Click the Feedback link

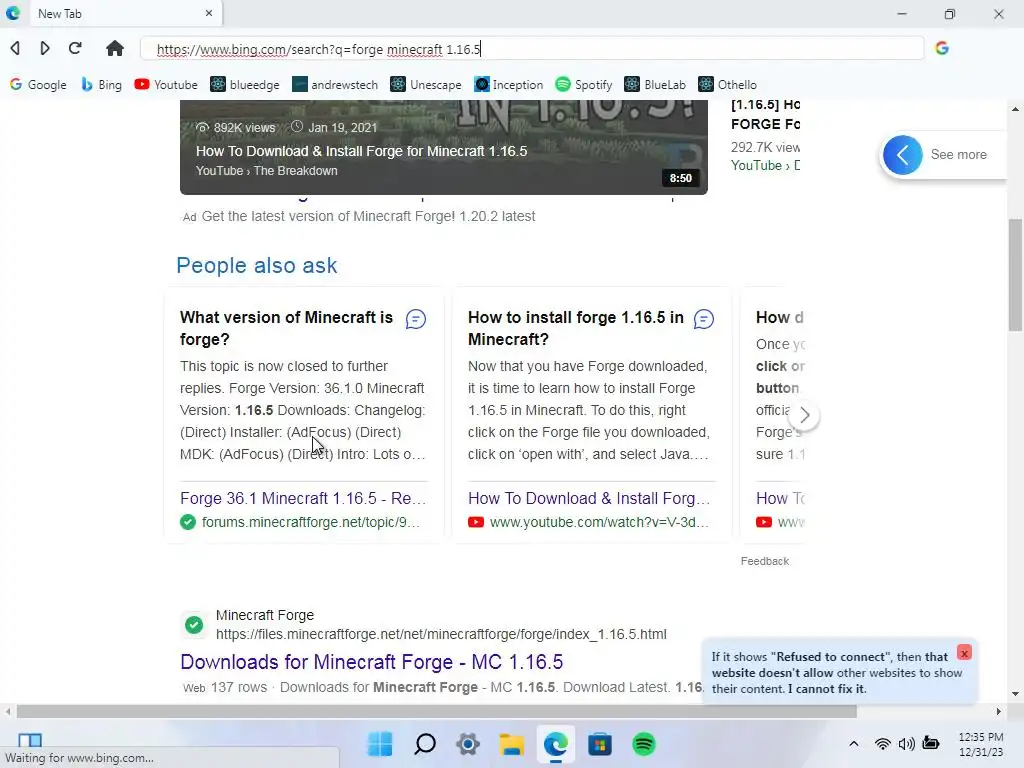pos(765,562)
